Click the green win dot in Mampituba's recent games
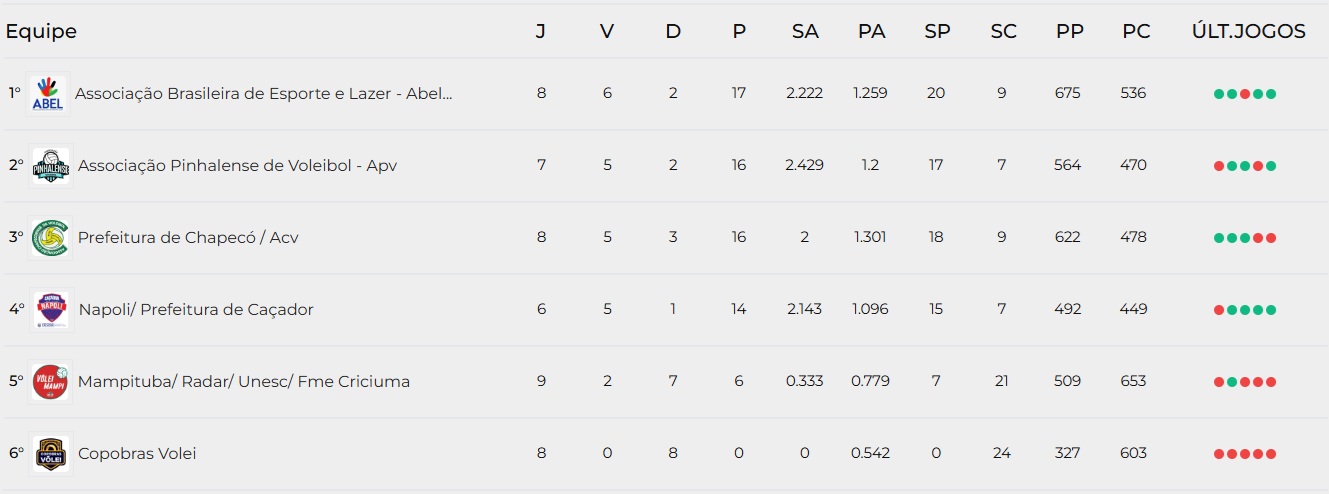Image resolution: width=1329 pixels, height=494 pixels. (1232, 382)
